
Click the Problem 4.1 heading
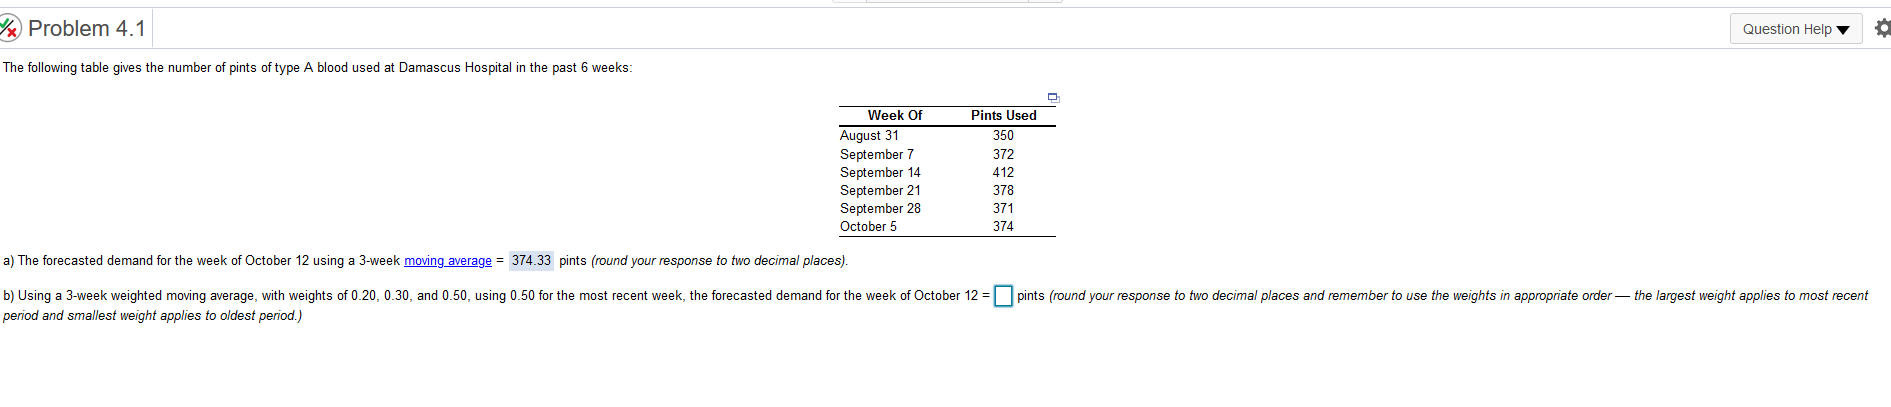(x=86, y=28)
